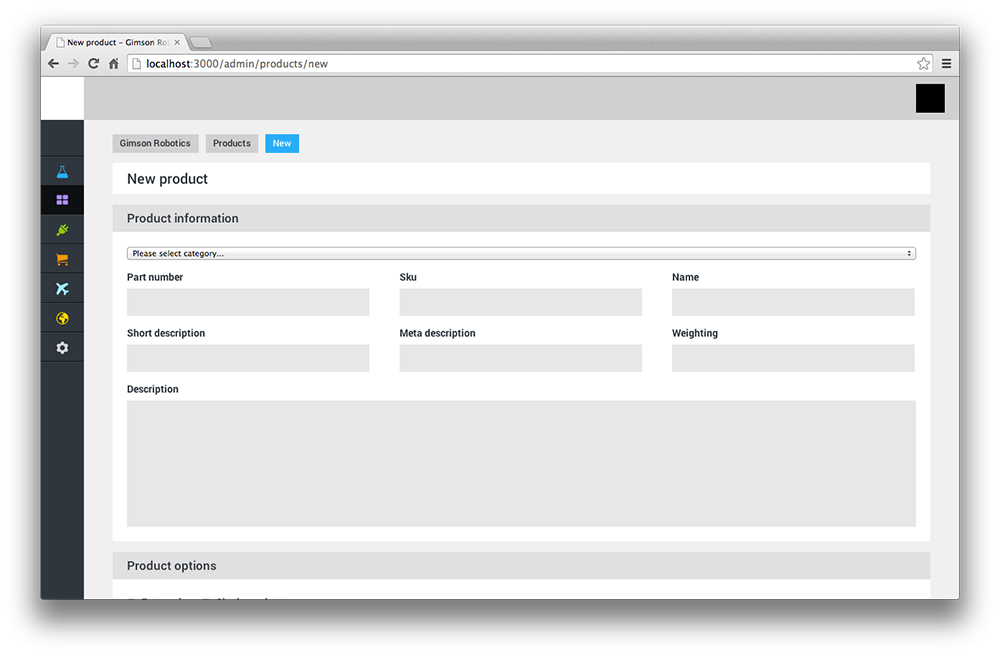Viewport: 1000px width, 656px height.
Task: Click the 'Product information' section header
Action: point(521,218)
